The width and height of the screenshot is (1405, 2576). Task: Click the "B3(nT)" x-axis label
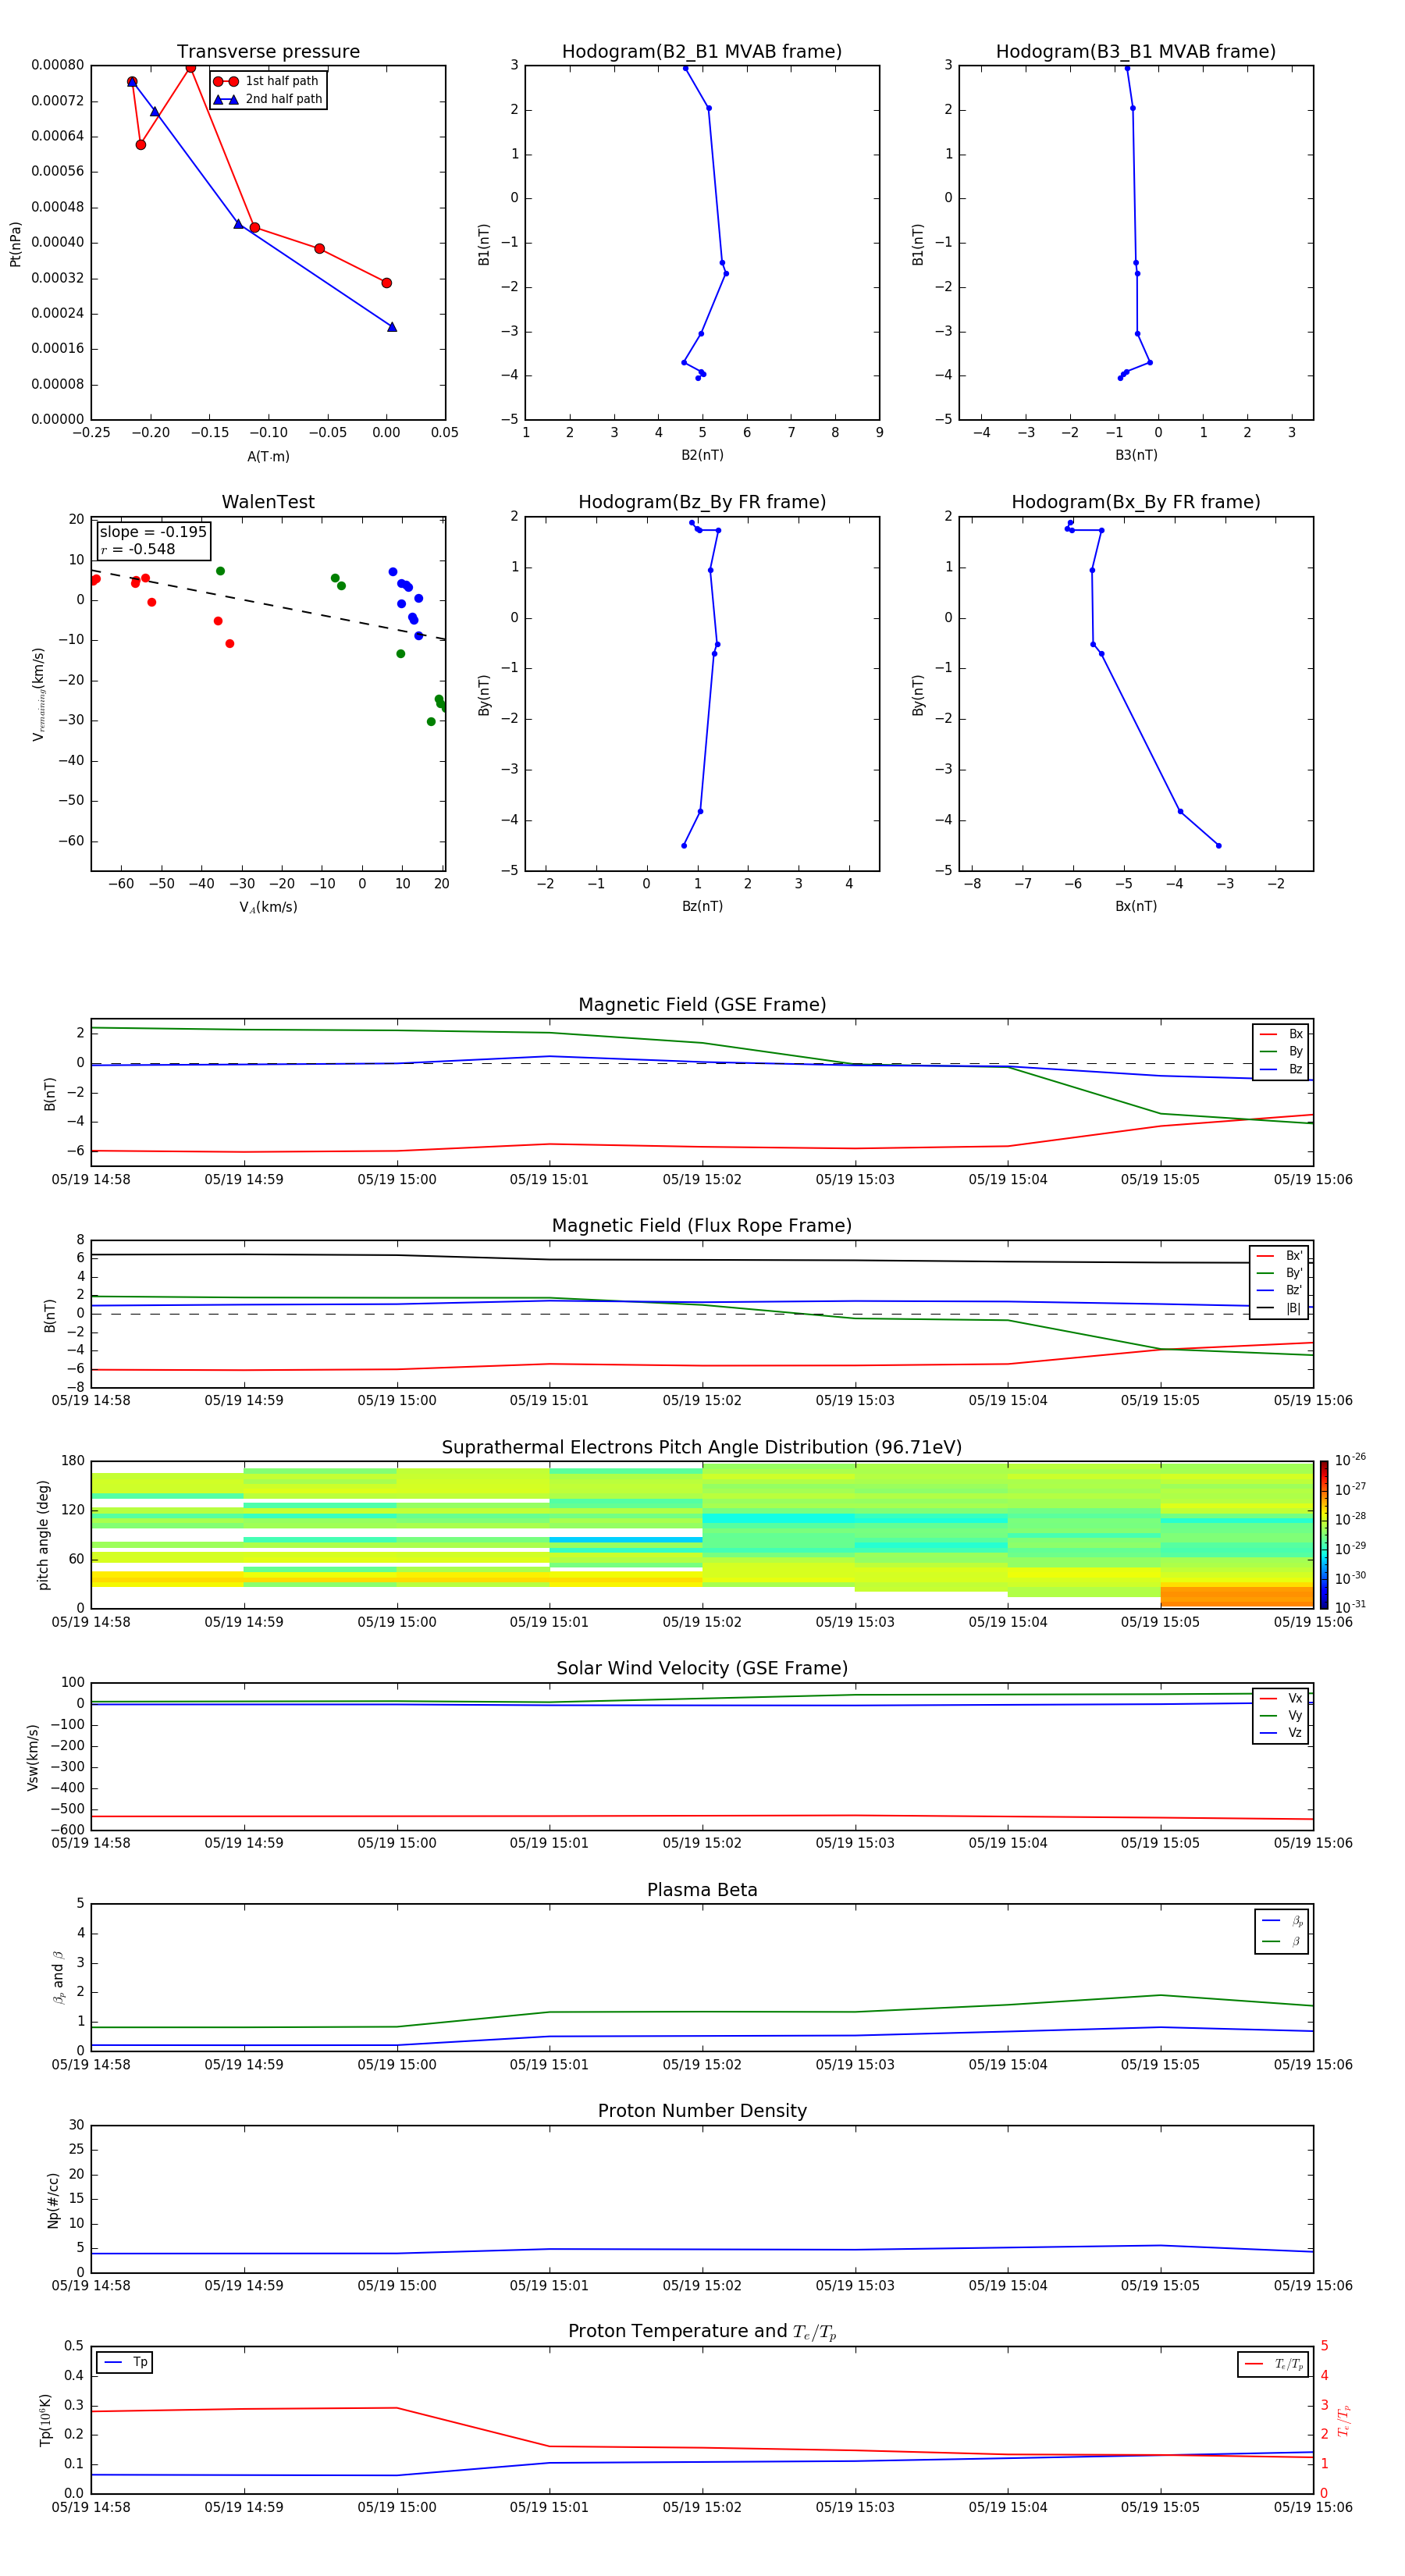click(x=1136, y=455)
